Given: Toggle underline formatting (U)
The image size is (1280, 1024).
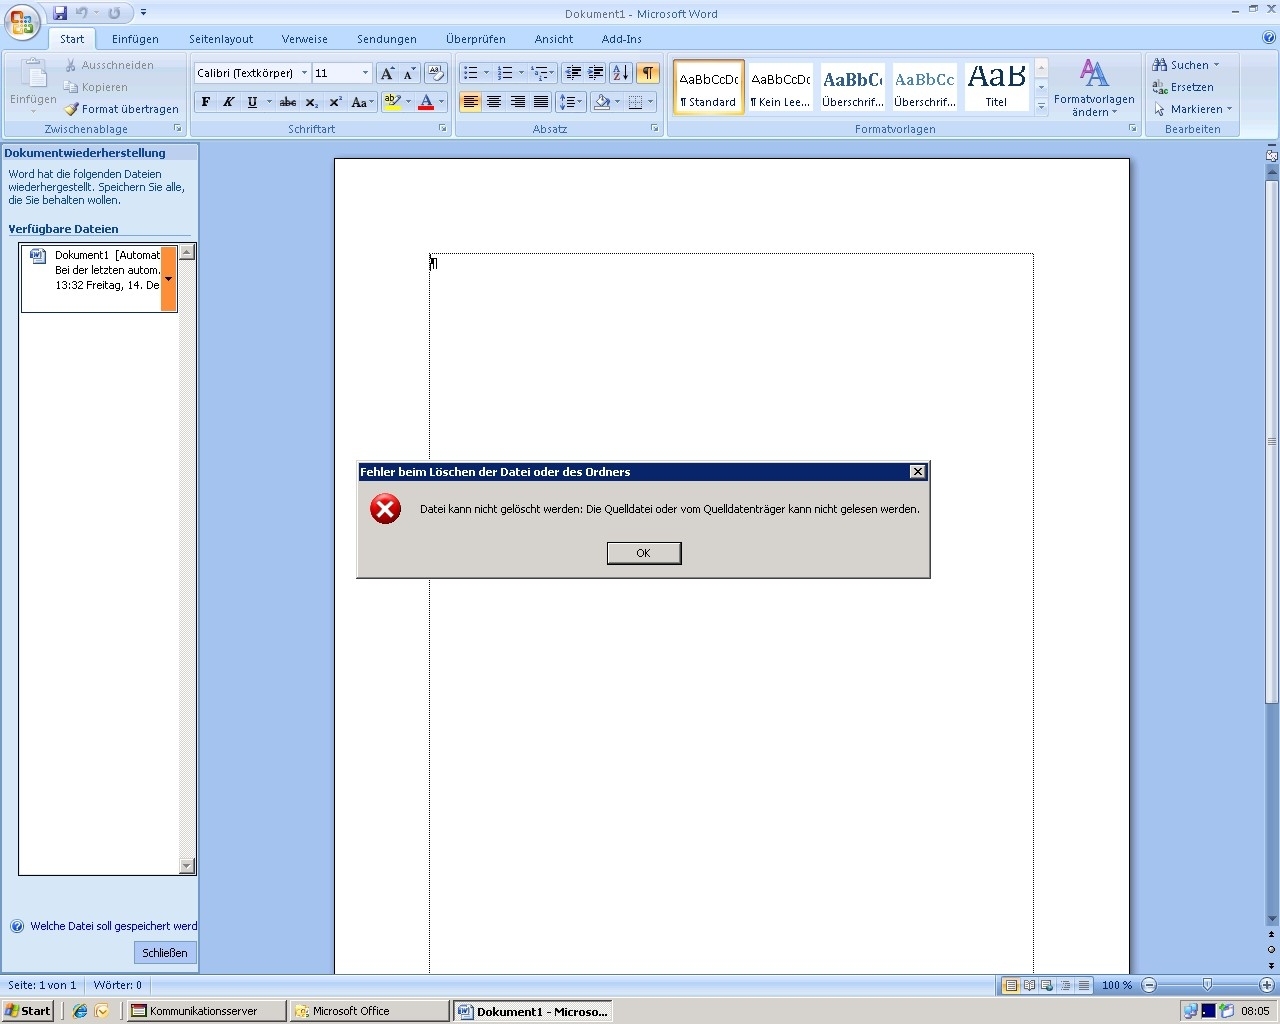Looking at the screenshot, I should pos(252,102).
